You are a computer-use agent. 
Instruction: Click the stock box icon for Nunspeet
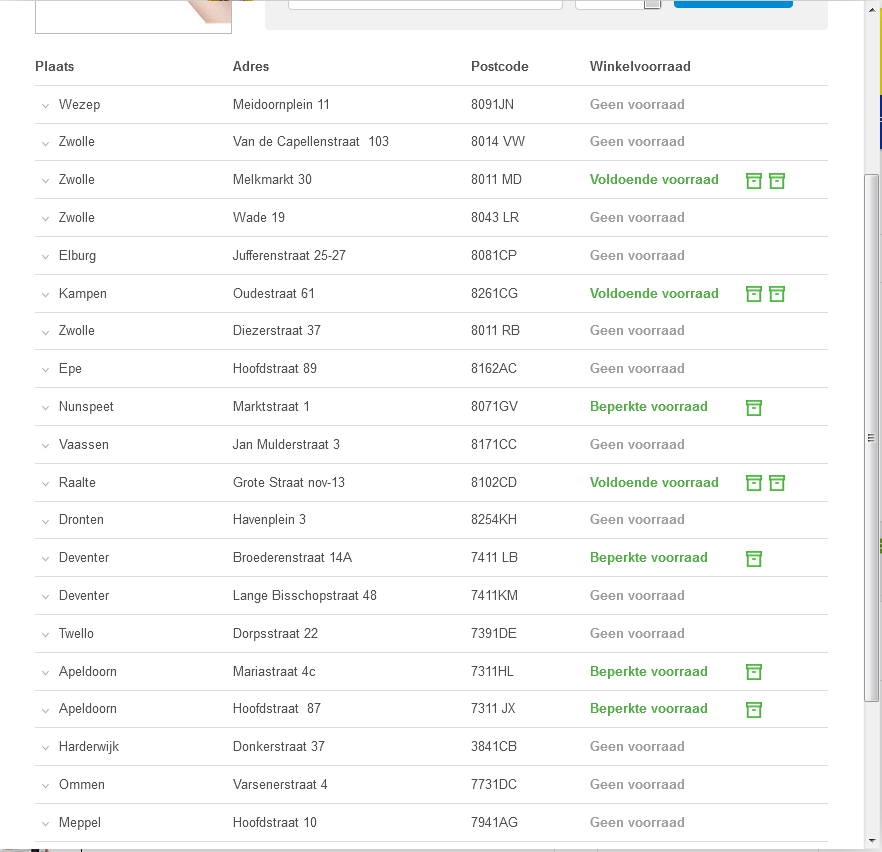[x=754, y=407]
